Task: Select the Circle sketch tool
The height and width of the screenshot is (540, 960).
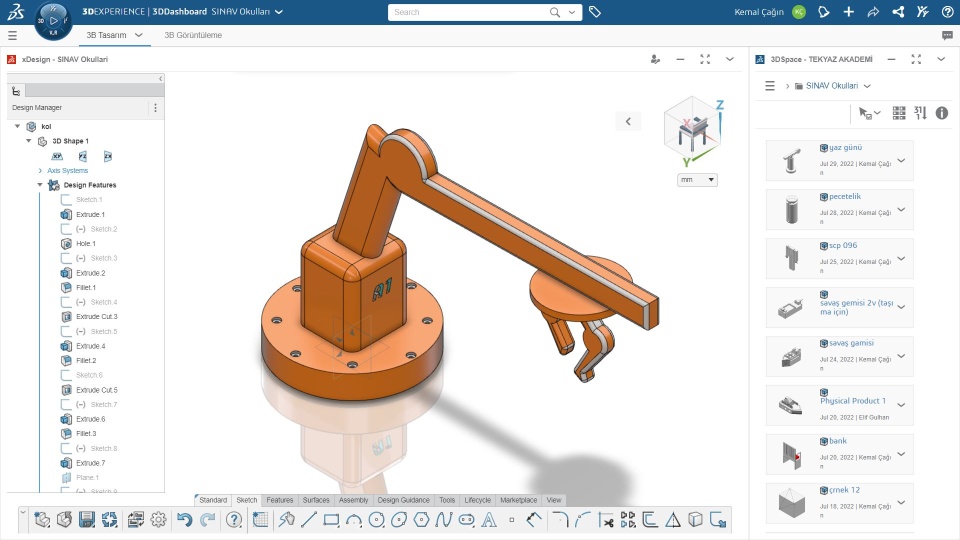Action: click(x=377, y=520)
